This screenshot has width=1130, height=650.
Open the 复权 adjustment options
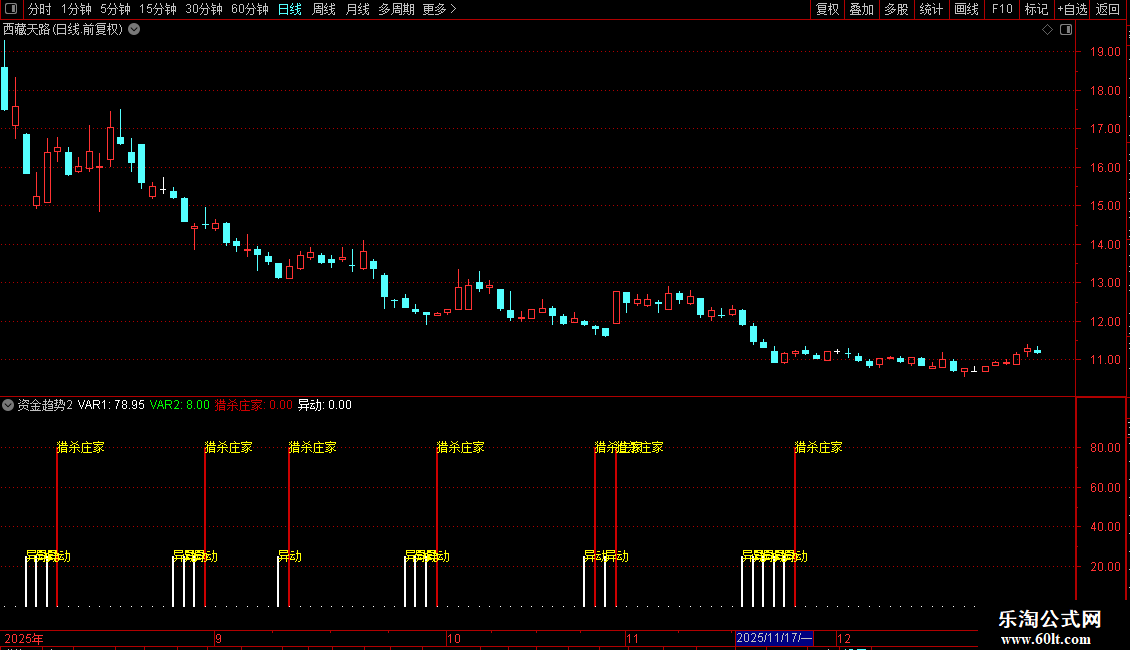click(827, 9)
